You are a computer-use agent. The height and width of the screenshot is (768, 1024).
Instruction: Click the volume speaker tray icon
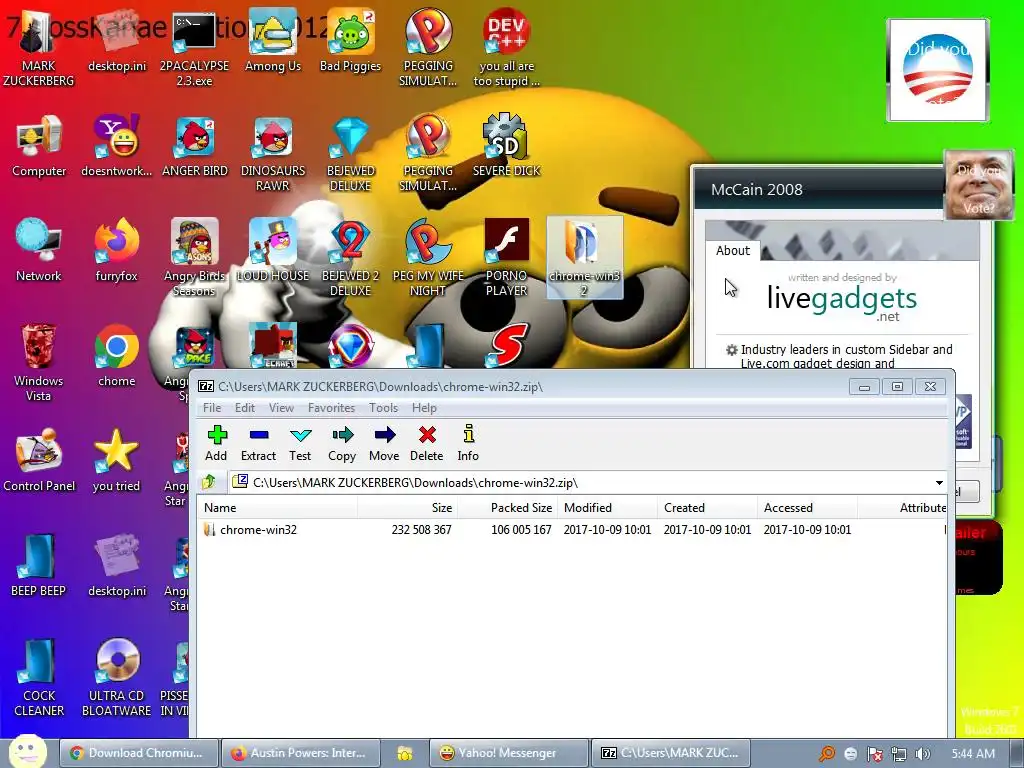point(922,754)
